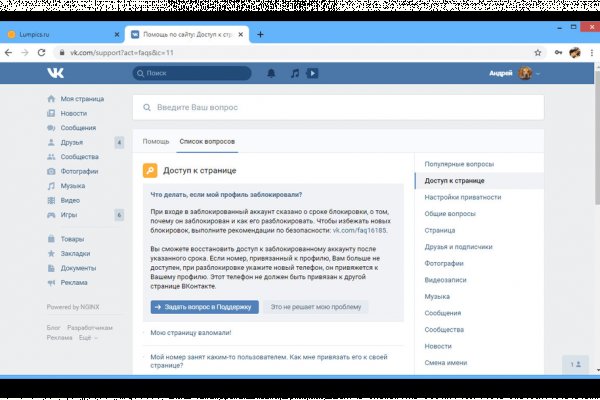Switch to the Помощь tab
Screen dimensions: 600x400
[x=155, y=141]
